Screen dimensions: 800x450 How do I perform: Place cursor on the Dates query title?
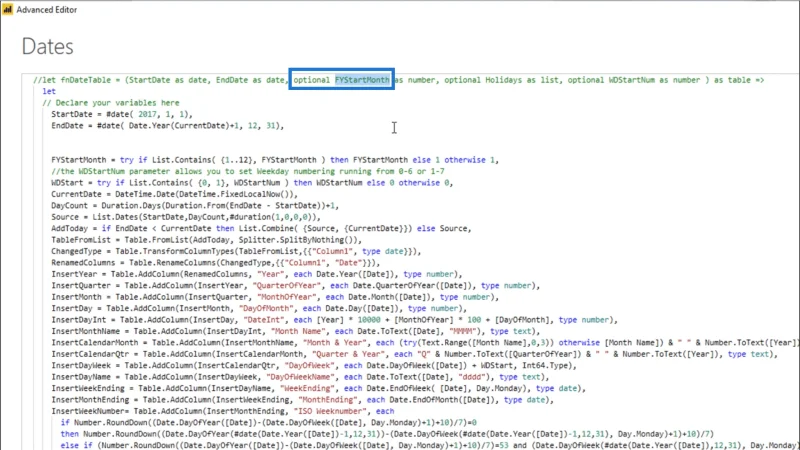click(47, 46)
